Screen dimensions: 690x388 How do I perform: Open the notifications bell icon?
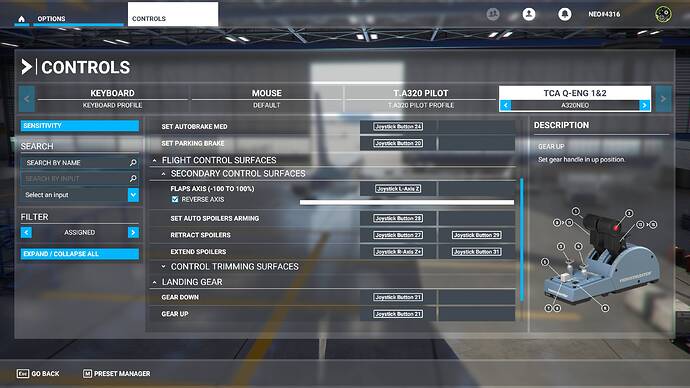(x=565, y=14)
